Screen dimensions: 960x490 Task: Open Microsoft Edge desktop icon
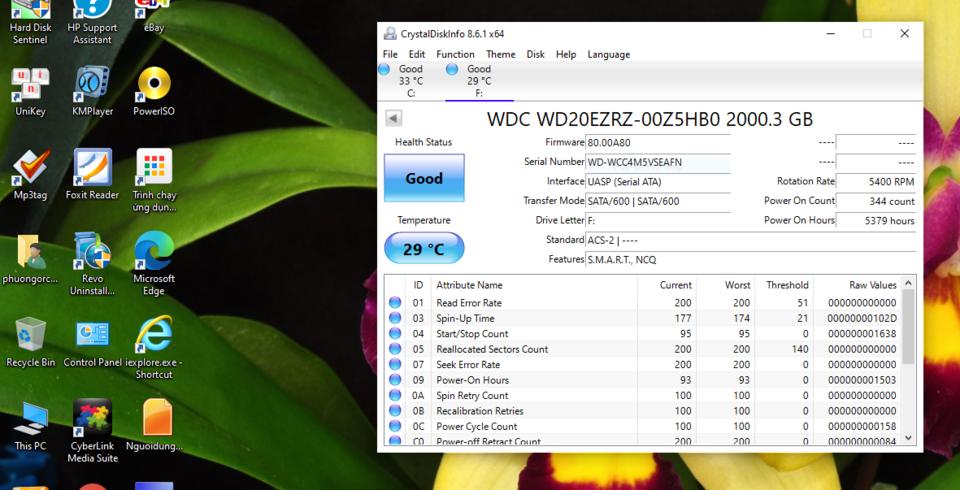(154, 264)
